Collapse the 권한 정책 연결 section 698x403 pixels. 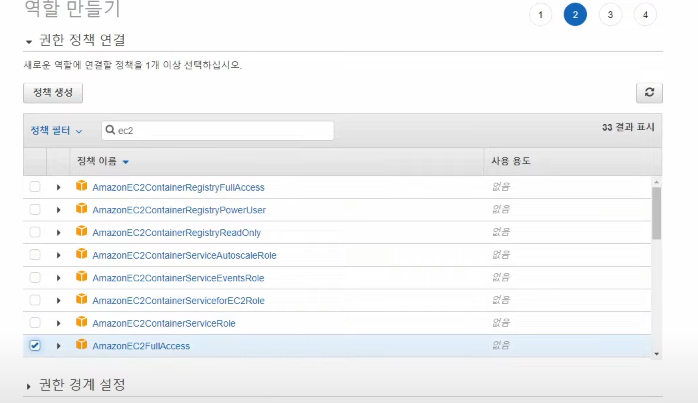75,40
